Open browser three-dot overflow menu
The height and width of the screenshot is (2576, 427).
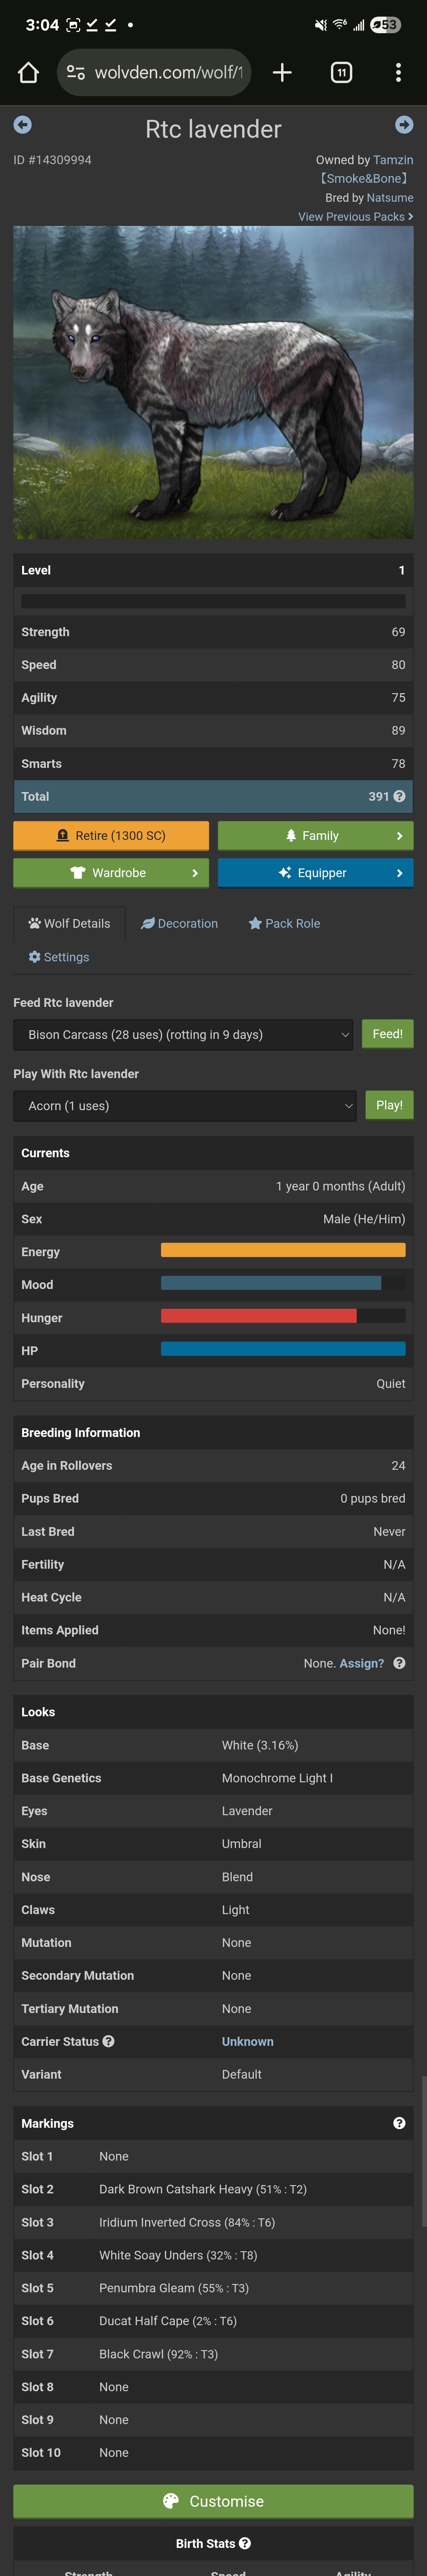point(398,72)
